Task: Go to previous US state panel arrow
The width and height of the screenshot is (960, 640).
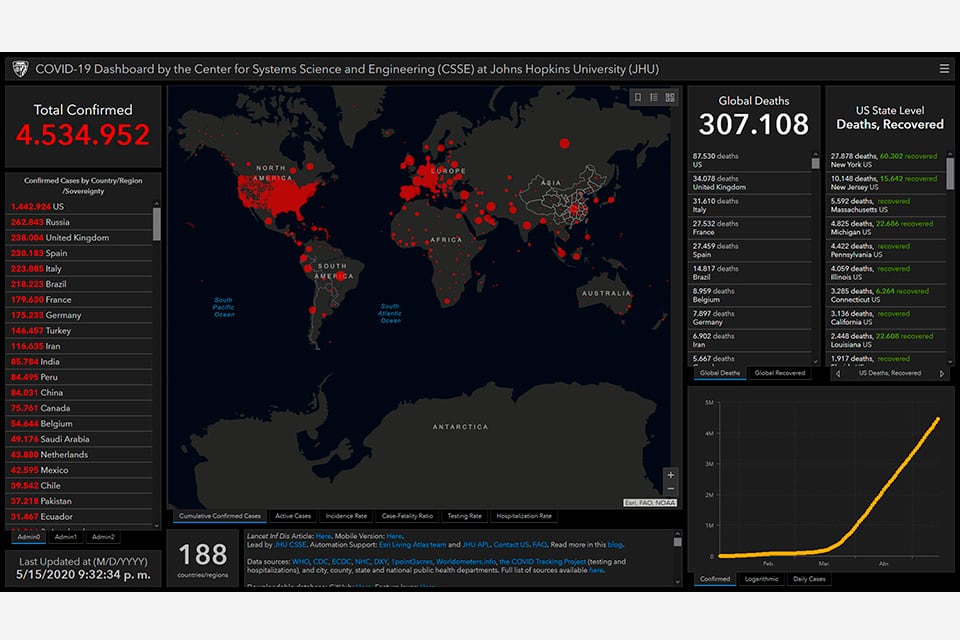Action: (836, 373)
